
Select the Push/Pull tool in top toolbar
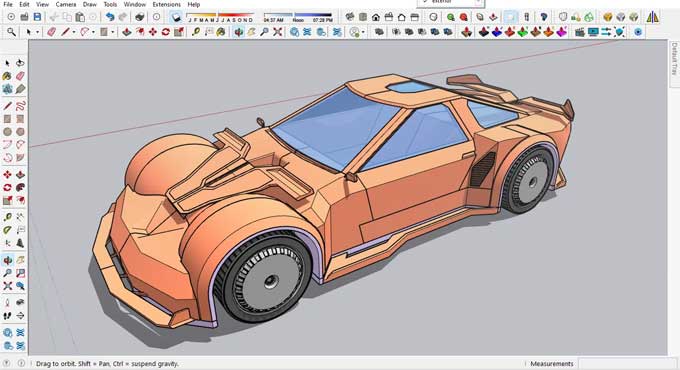(127, 32)
